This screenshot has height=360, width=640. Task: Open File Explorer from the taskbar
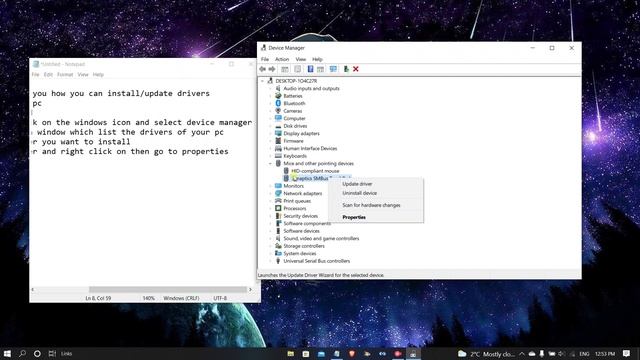tap(291, 354)
